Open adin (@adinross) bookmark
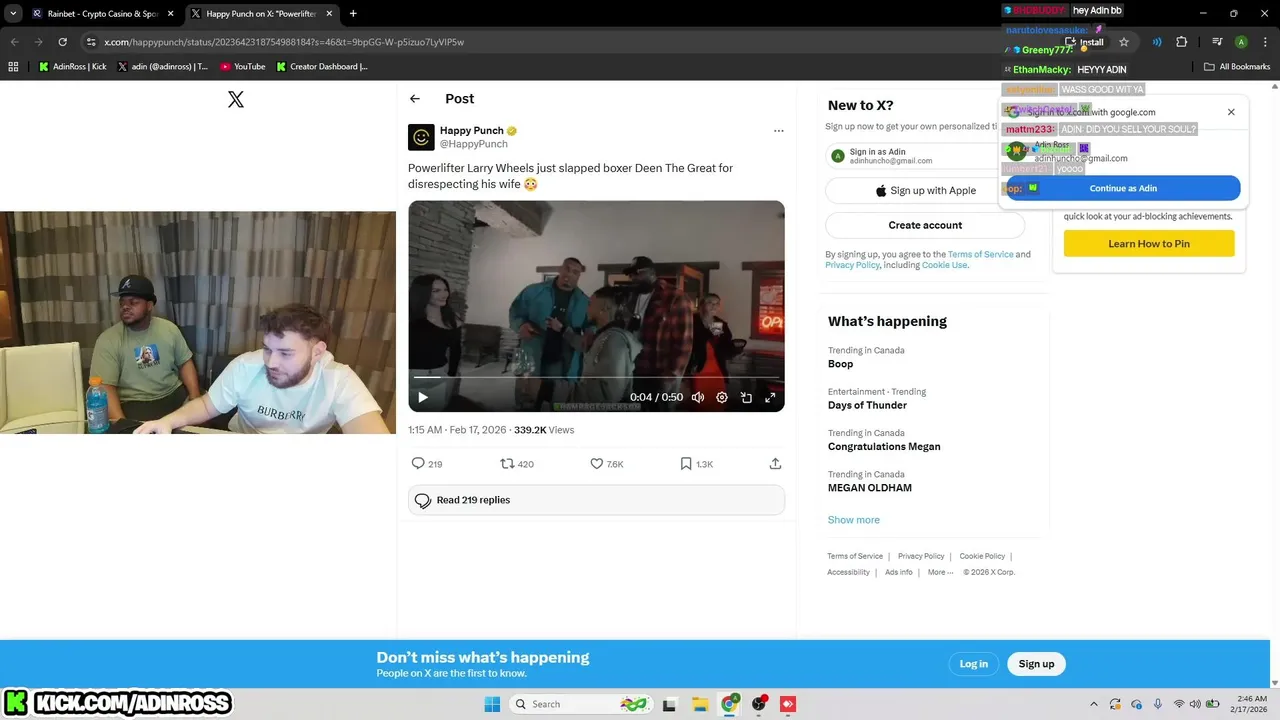 pyautogui.click(x=163, y=67)
